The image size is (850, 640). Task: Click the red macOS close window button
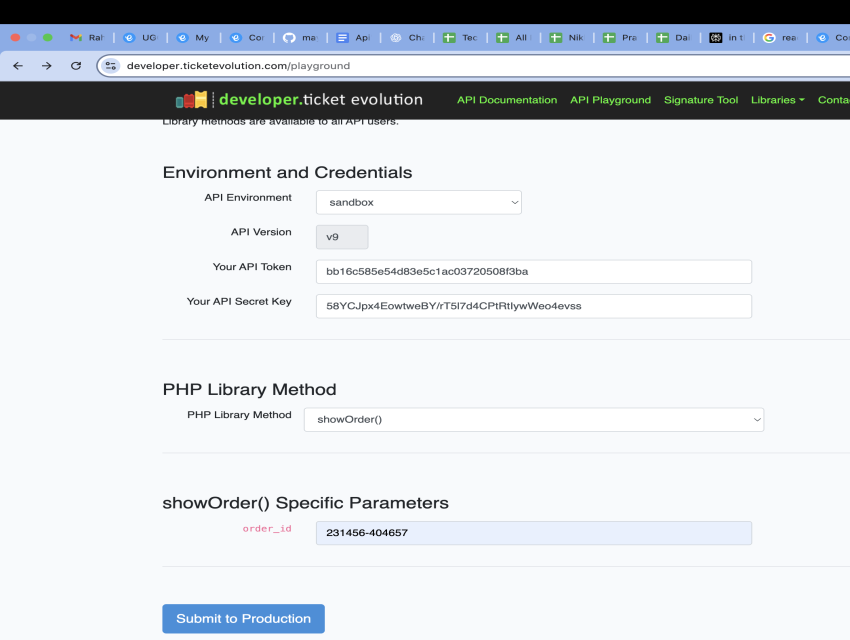pyautogui.click(x=15, y=37)
